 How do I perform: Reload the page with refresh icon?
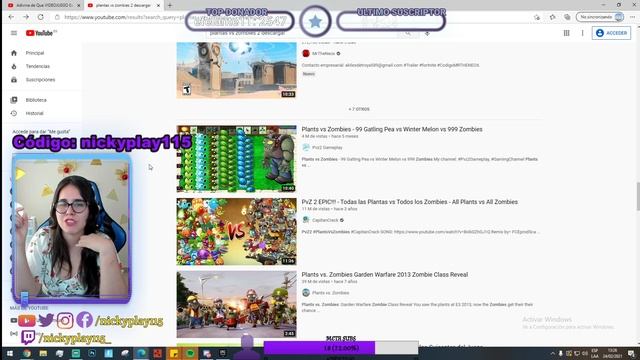(40, 17)
